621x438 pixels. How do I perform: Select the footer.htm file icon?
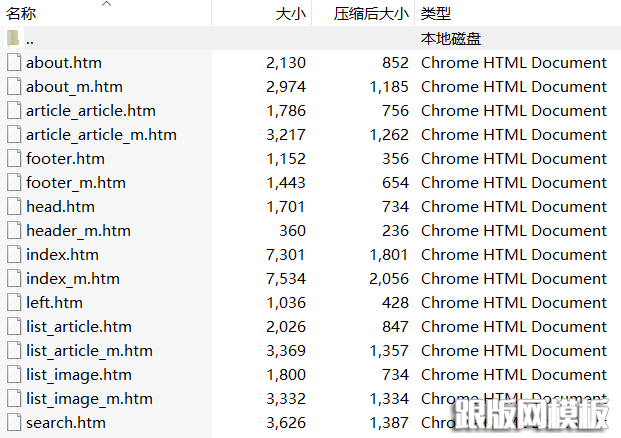[x=13, y=158]
